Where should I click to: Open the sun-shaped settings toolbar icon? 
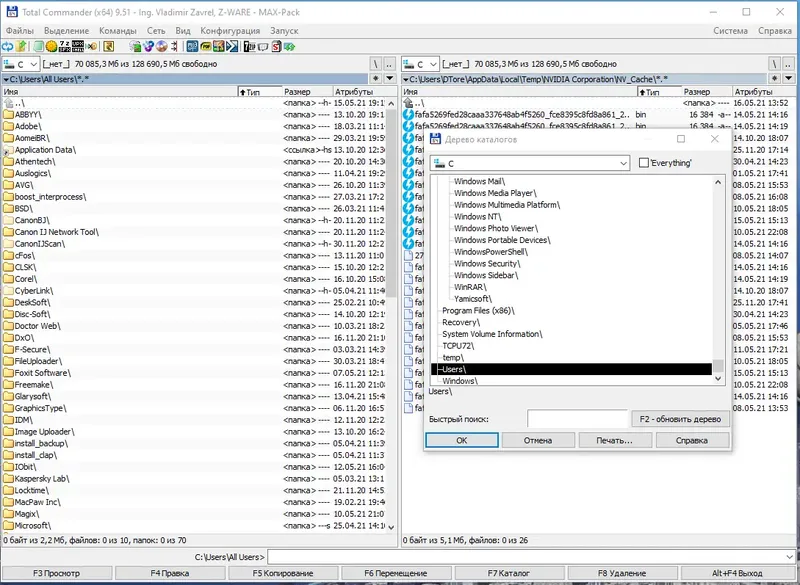(50, 46)
